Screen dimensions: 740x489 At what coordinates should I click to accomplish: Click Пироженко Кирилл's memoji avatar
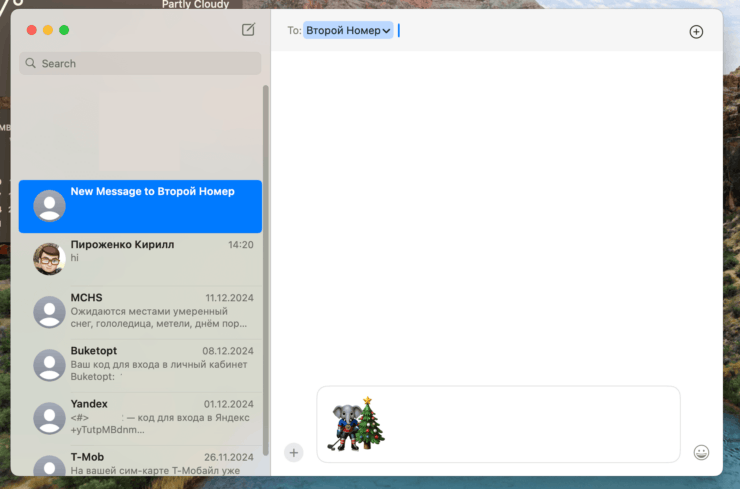click(49, 259)
